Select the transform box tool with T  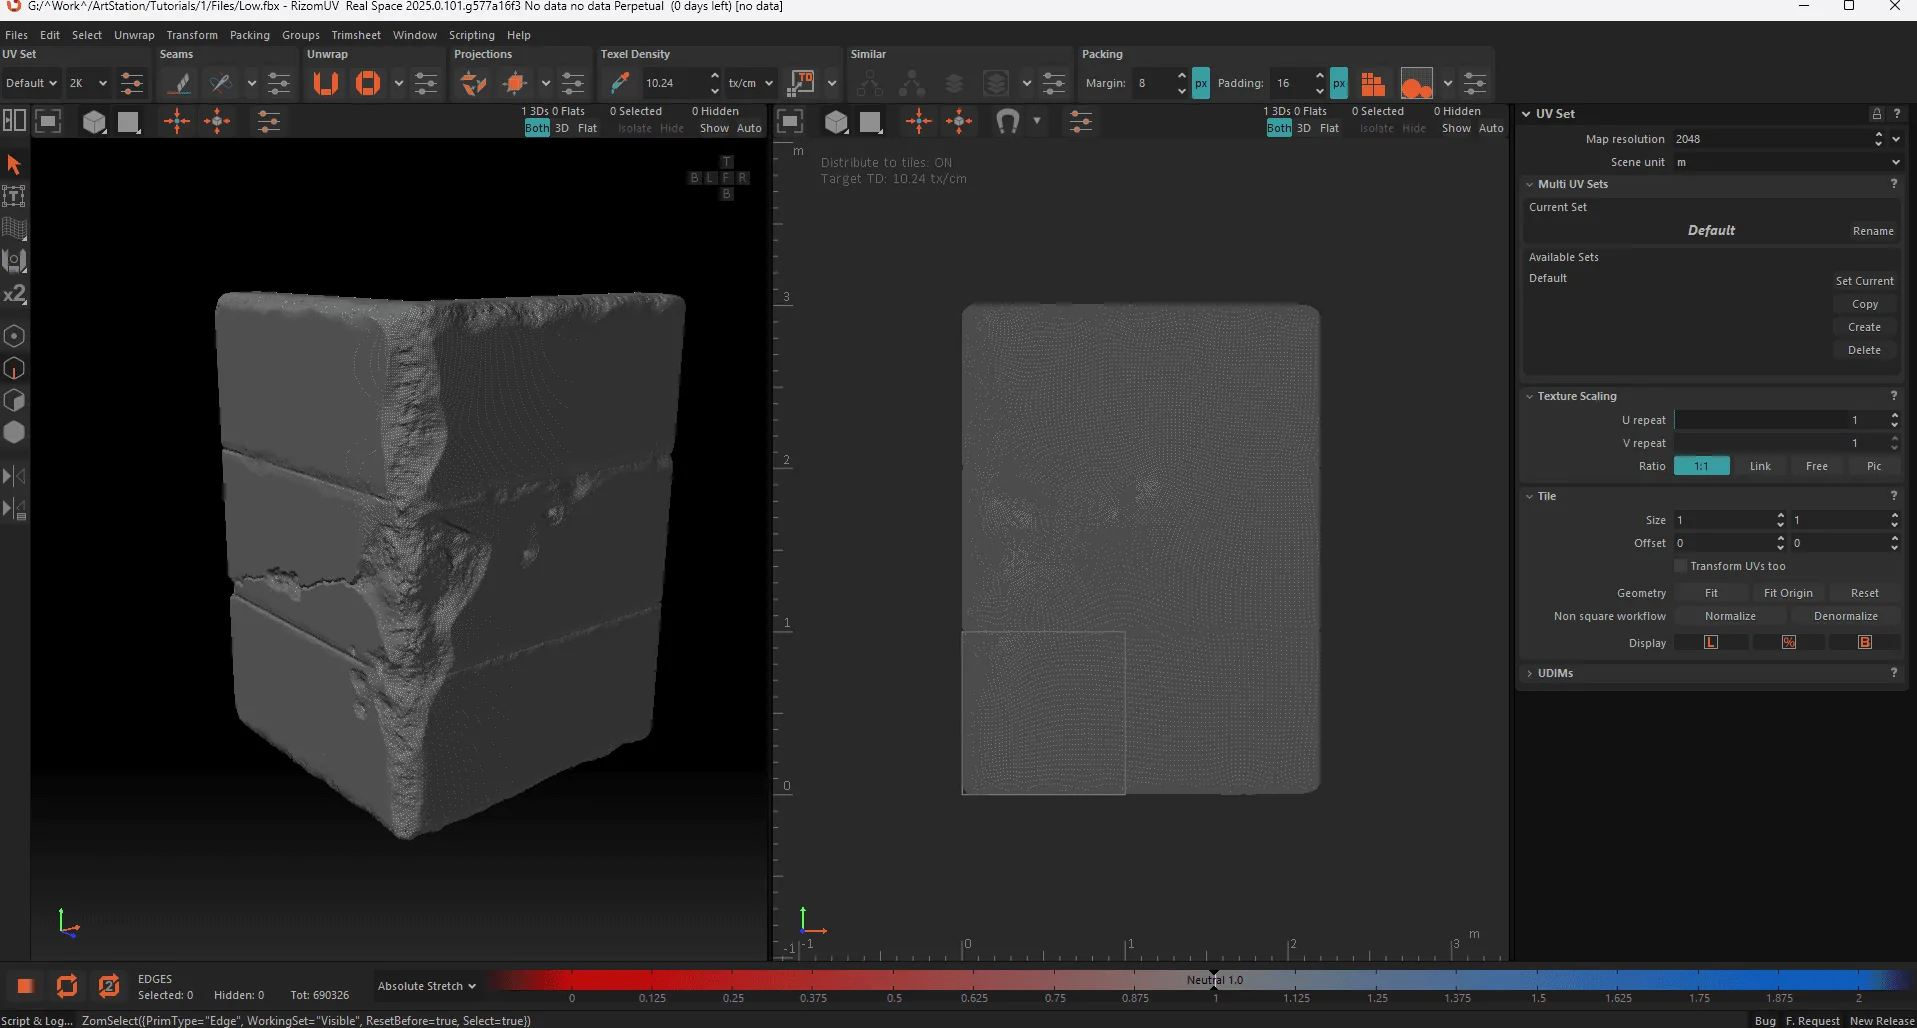click(14, 196)
